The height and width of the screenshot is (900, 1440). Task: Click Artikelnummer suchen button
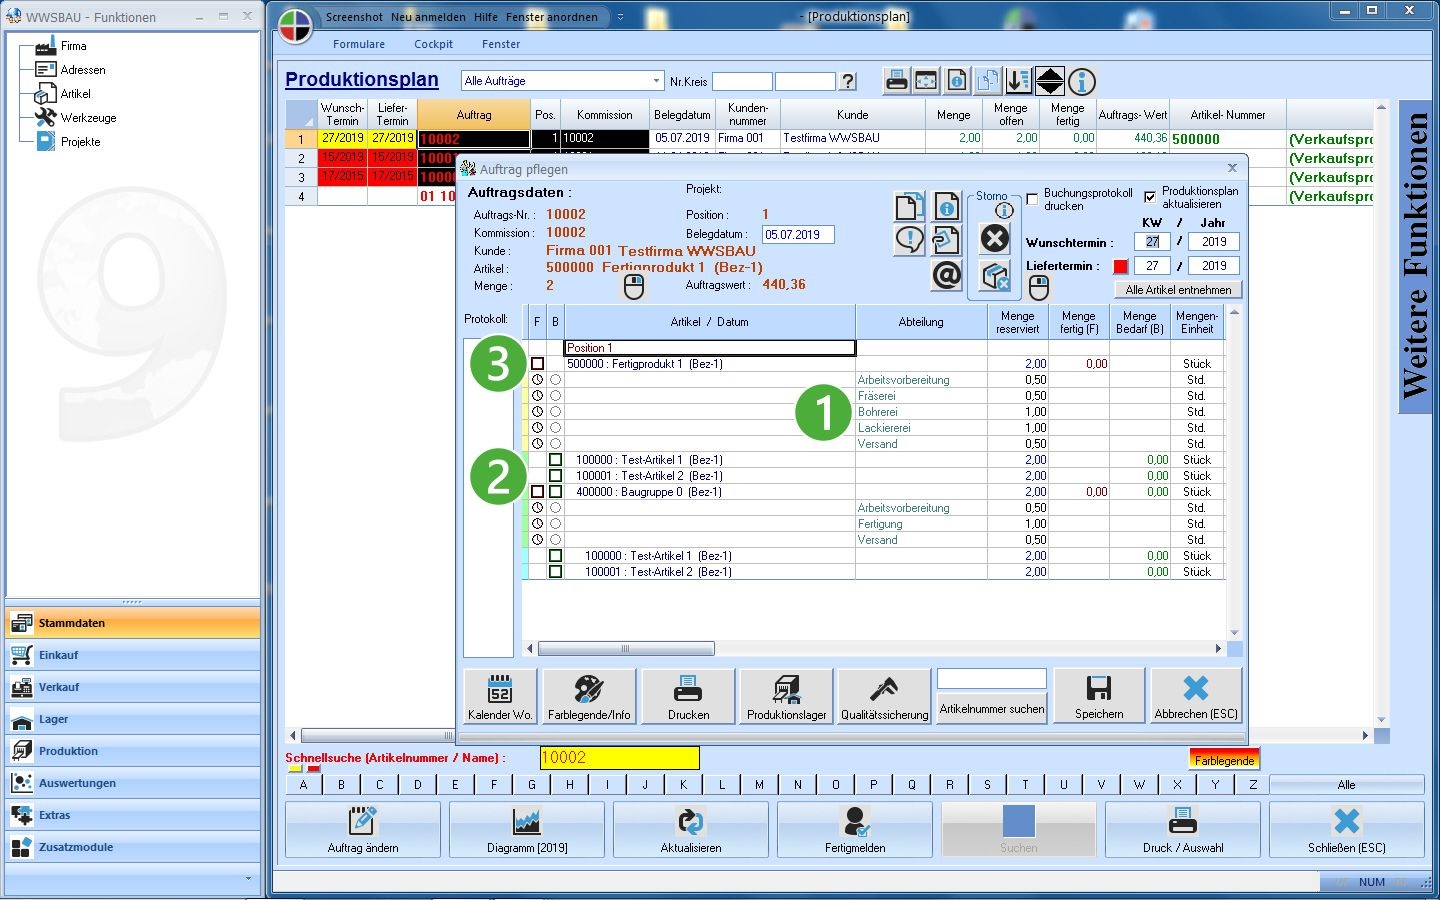tap(992, 709)
